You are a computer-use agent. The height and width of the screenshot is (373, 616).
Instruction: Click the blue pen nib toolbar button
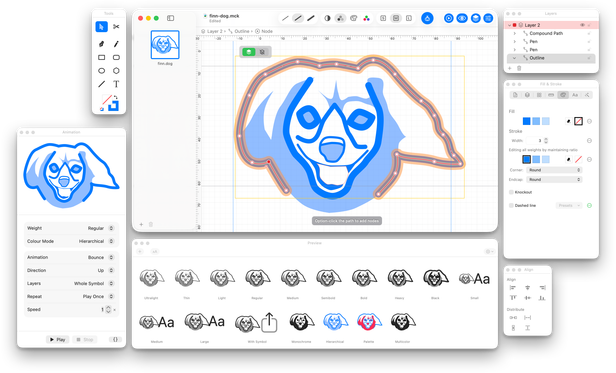tap(427, 18)
